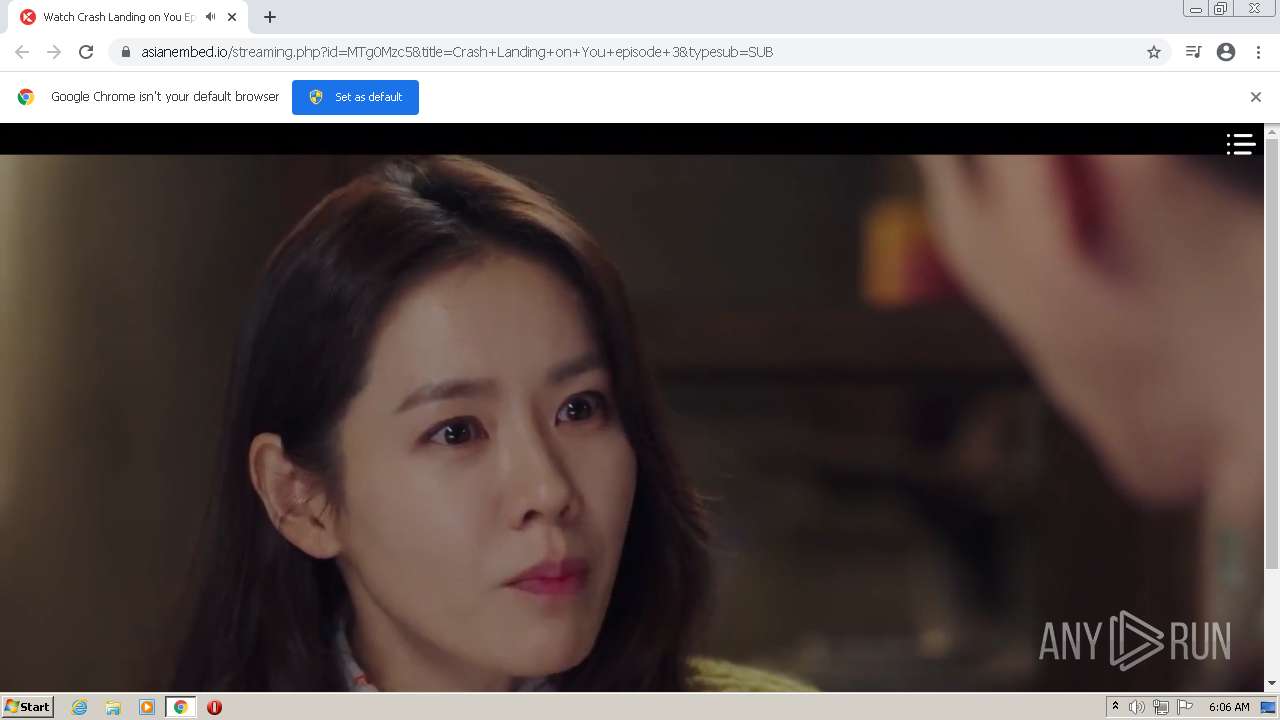Open Chrome three-dot menu
This screenshot has width=1280, height=720.
click(1258, 52)
